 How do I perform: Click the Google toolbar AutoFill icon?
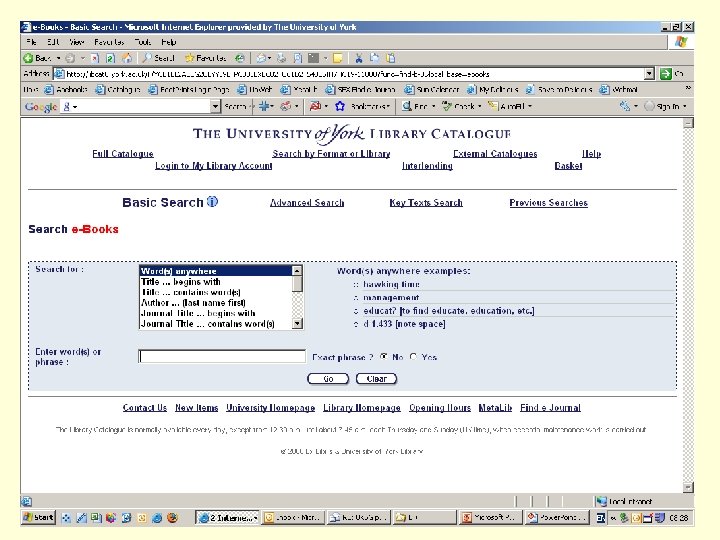[x=493, y=107]
